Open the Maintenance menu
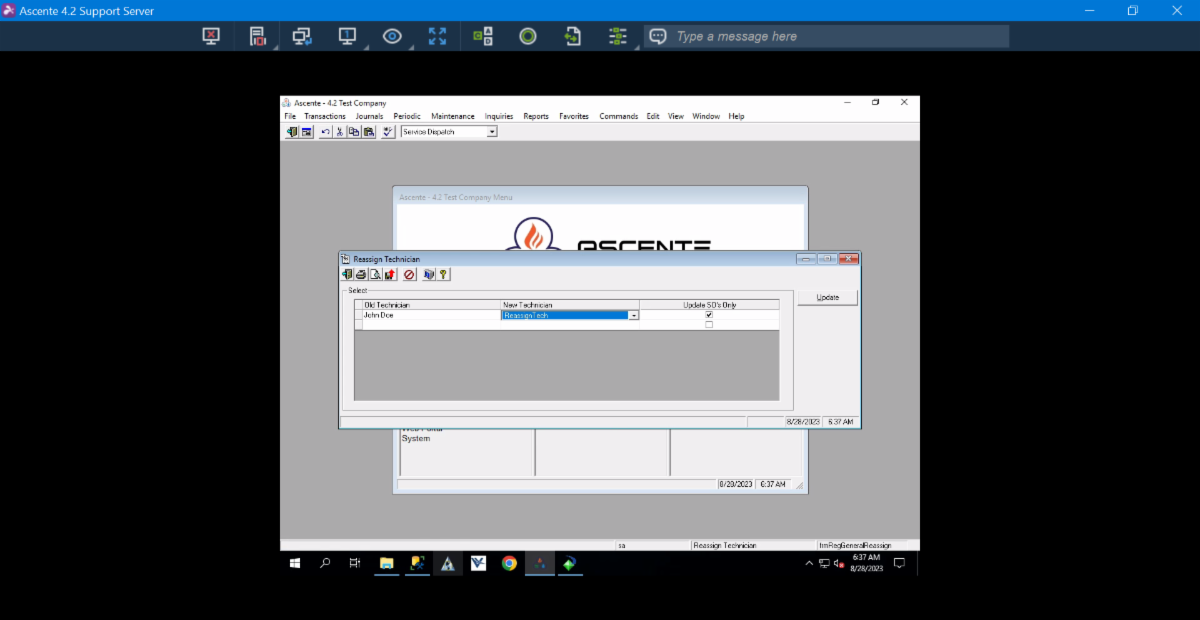 pos(453,116)
